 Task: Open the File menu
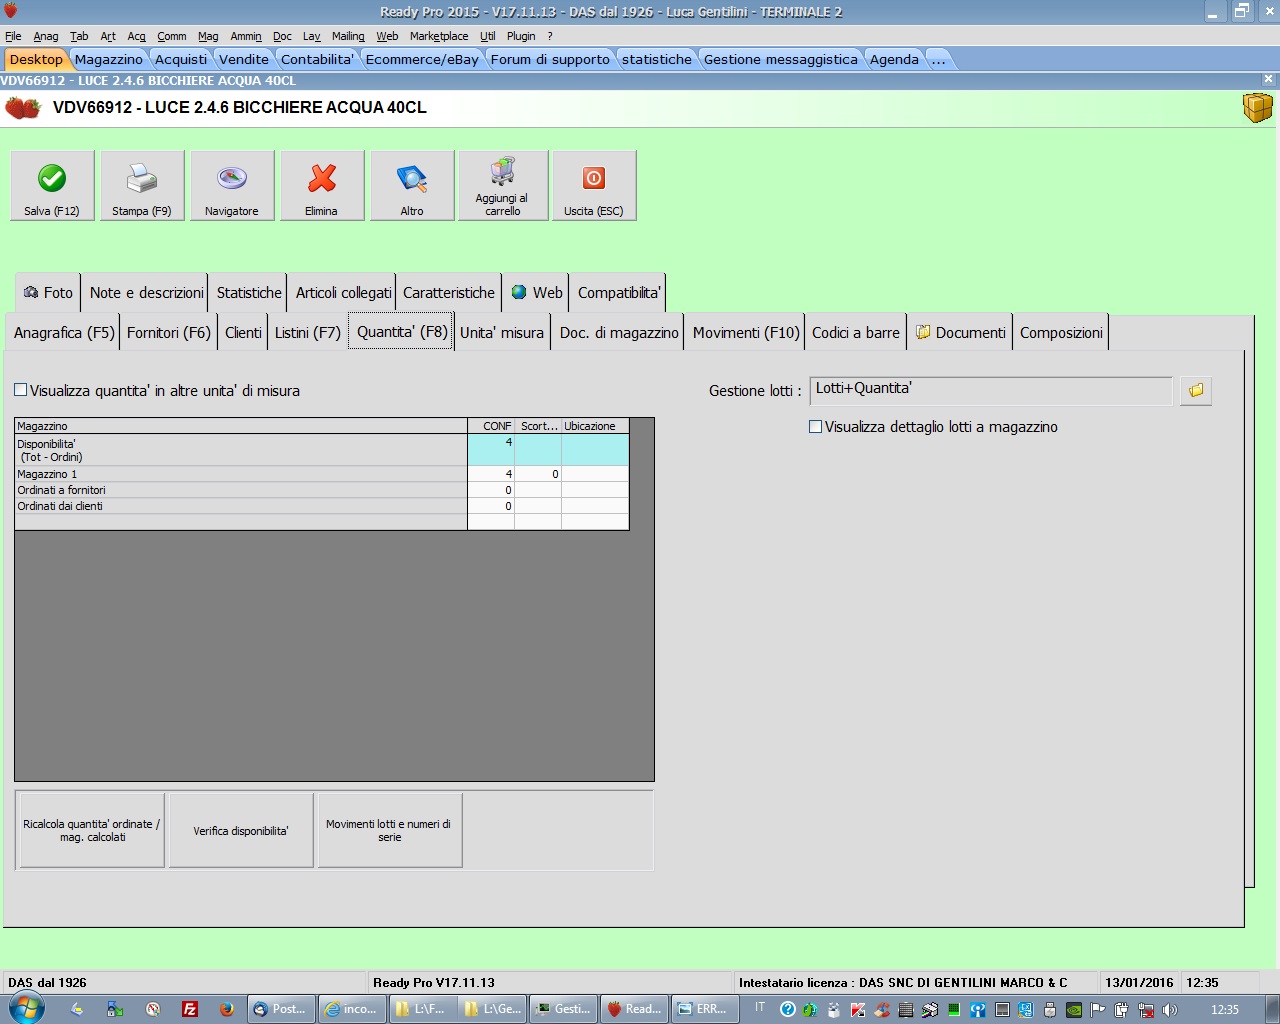pyautogui.click(x=13, y=36)
